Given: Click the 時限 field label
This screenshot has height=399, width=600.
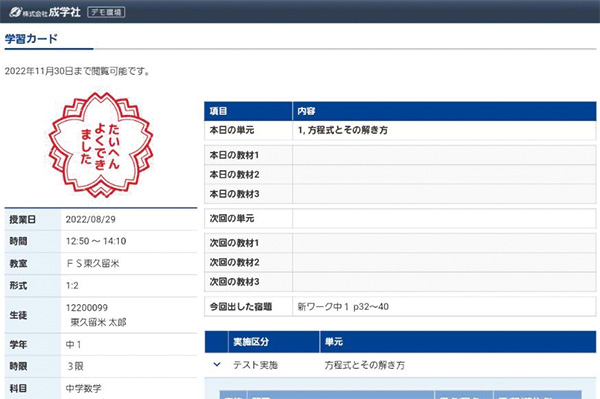Looking at the screenshot, I should (x=18, y=366).
